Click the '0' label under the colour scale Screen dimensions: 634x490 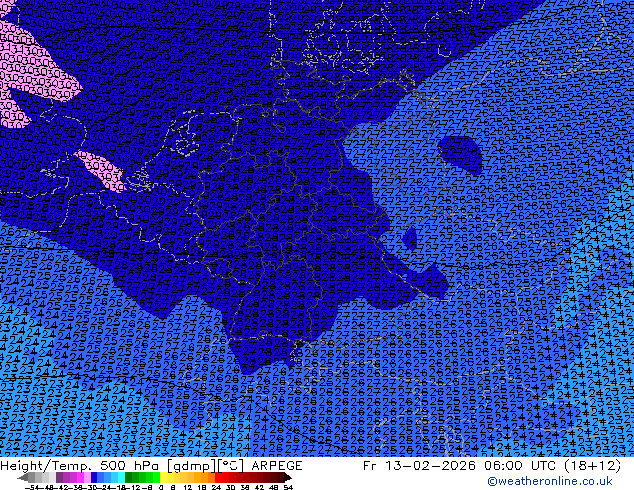coord(161,487)
